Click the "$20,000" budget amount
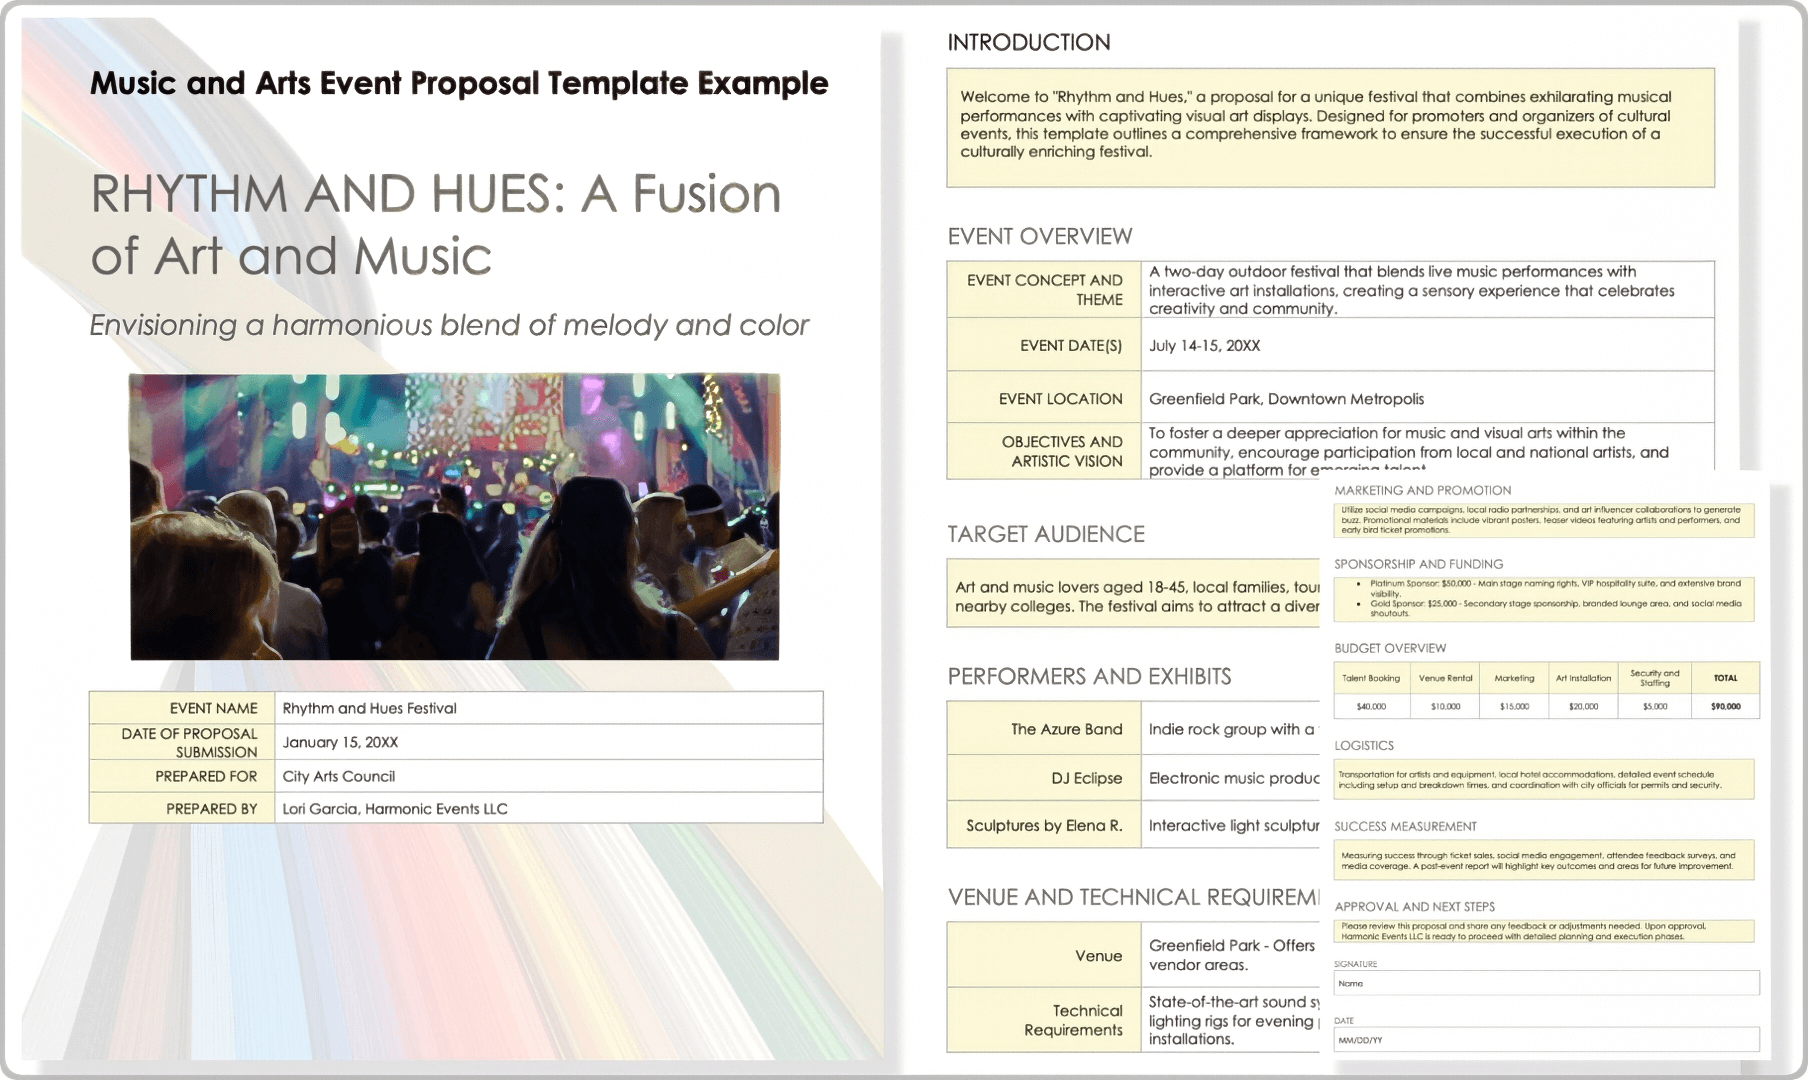The height and width of the screenshot is (1080, 1808). 1583,706
